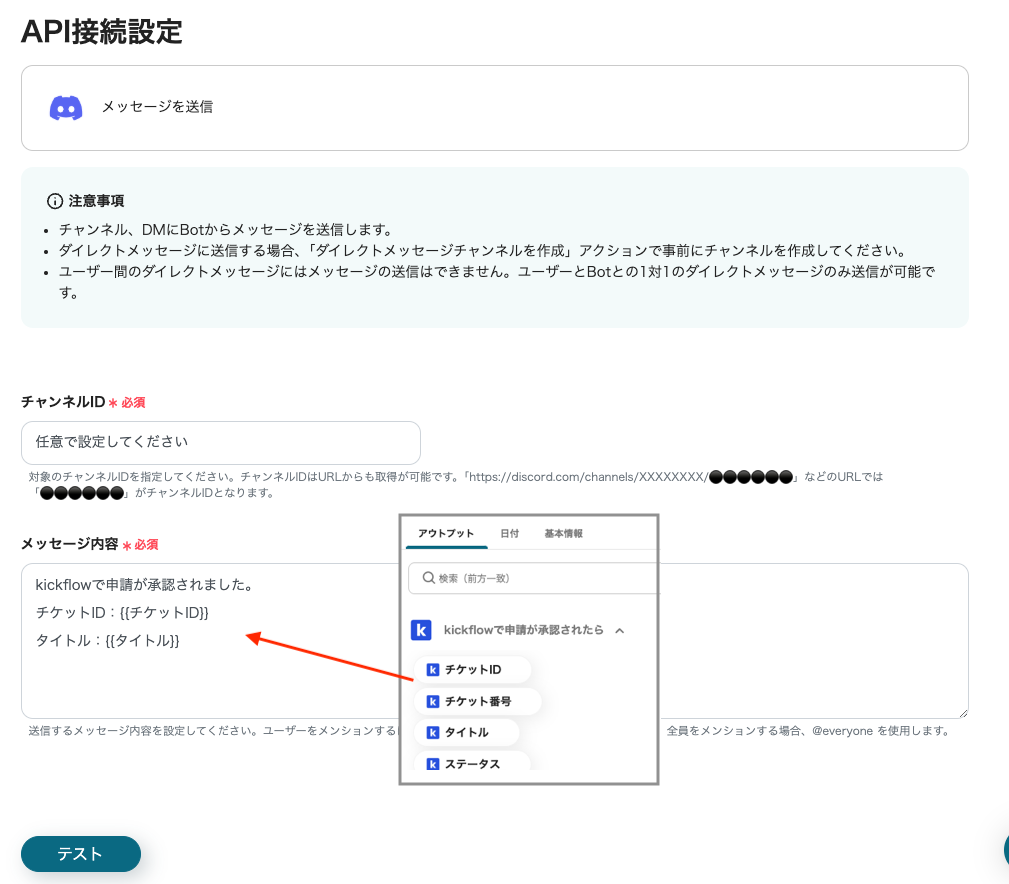This screenshot has height=884, width=1009.
Task: Click the kickflow icon beside チケット番号
Action: tap(433, 701)
